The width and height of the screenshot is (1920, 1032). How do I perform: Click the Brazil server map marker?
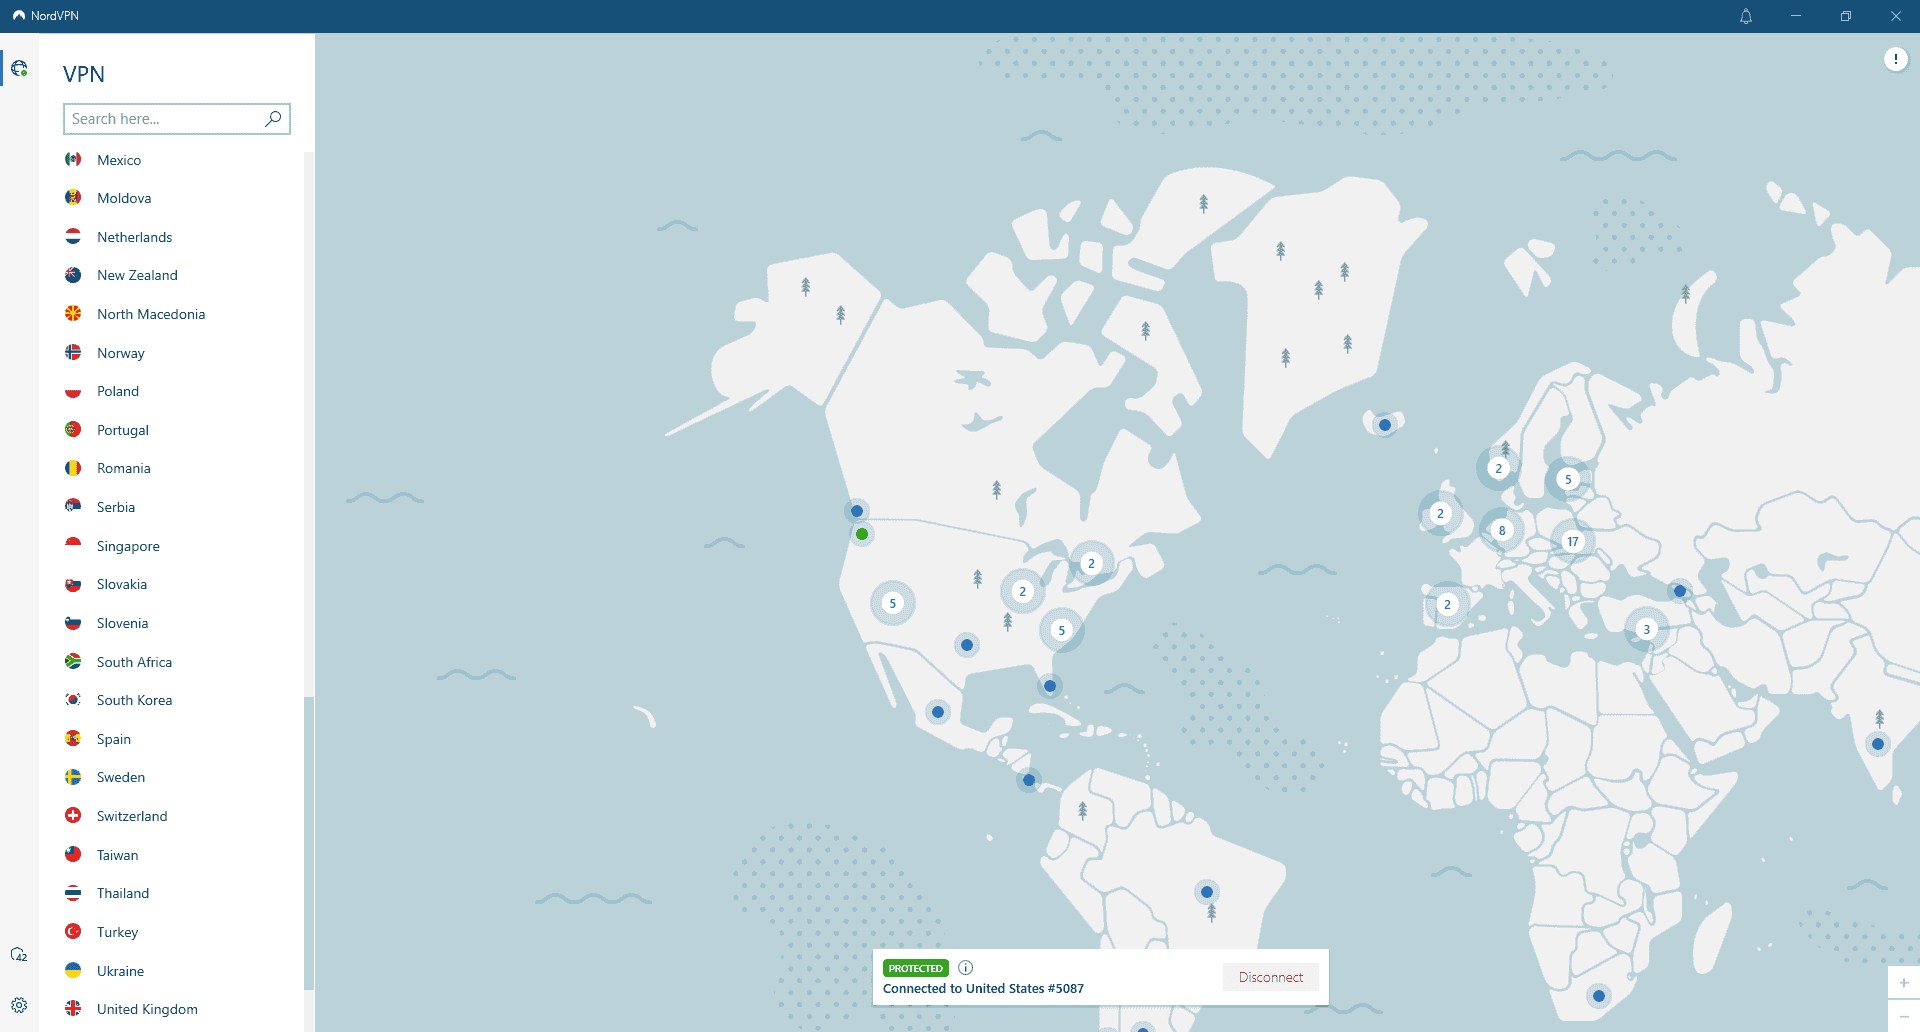pos(1207,892)
